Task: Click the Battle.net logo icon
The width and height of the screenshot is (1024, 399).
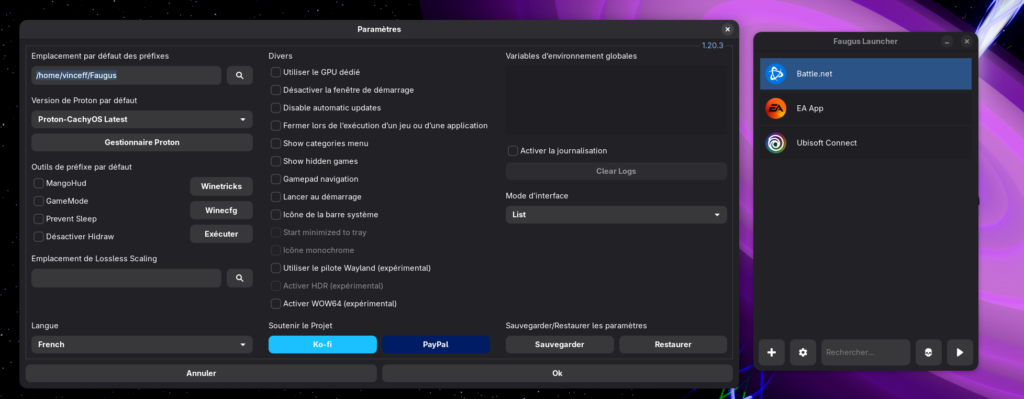Action: (x=776, y=74)
